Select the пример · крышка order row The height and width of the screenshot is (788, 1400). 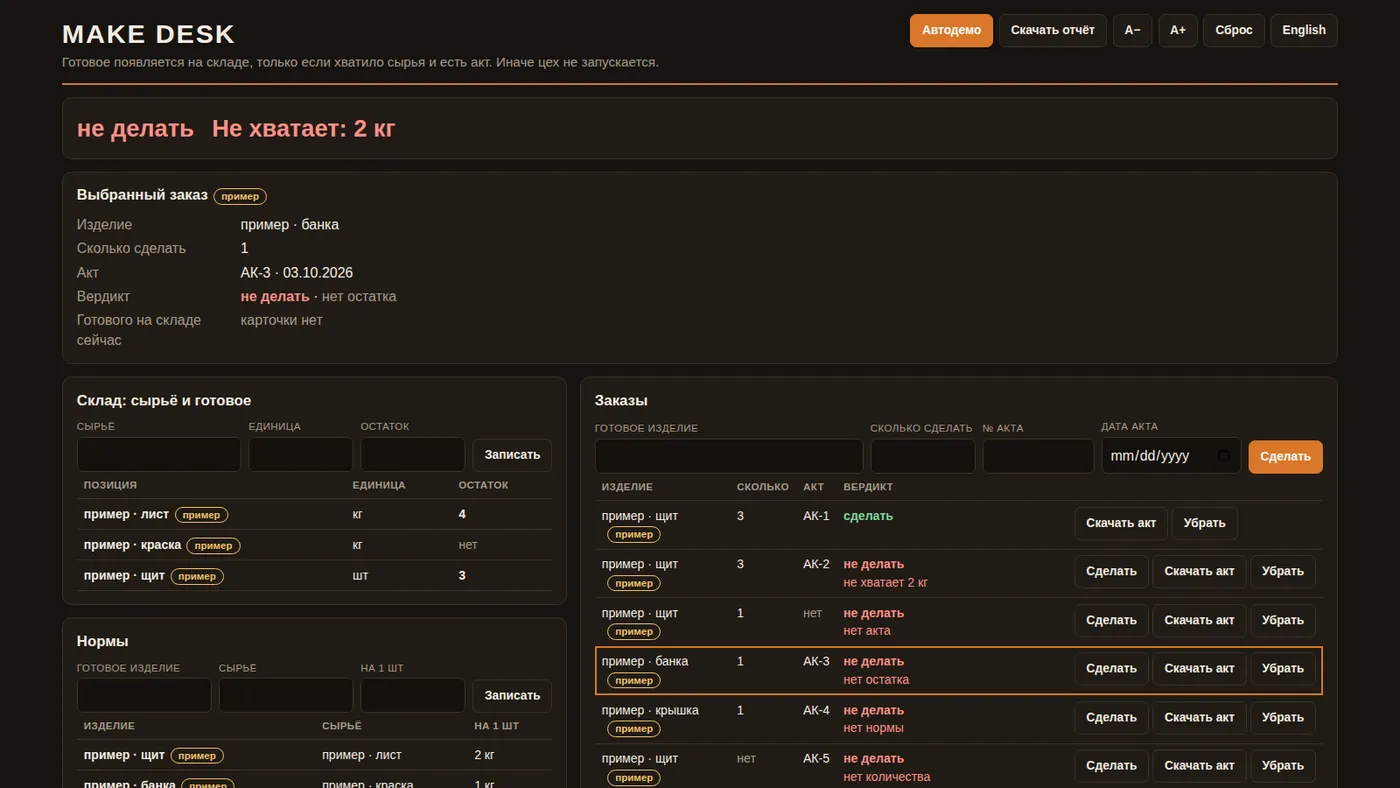959,718
